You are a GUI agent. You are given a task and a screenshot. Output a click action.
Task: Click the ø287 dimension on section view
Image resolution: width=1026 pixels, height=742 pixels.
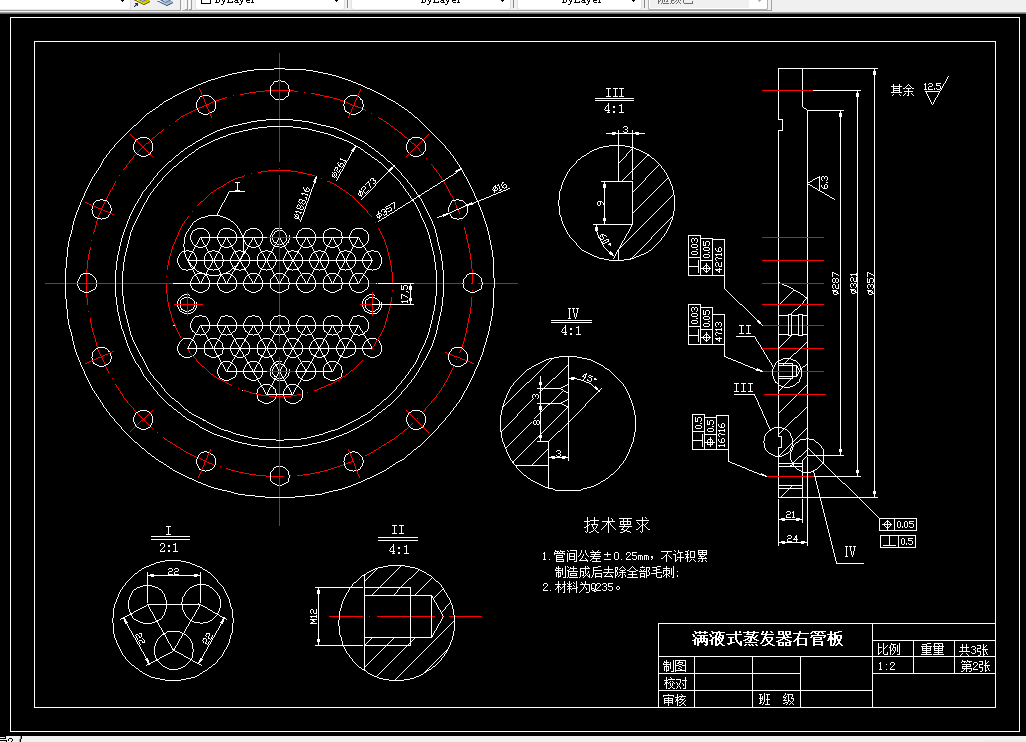(x=836, y=283)
